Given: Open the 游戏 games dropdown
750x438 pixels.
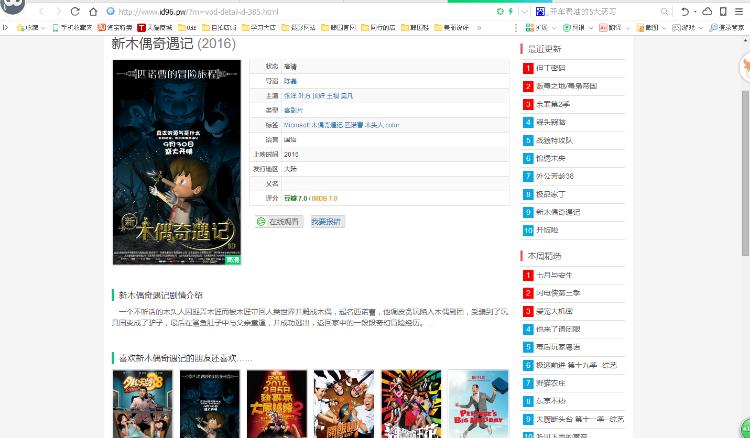Looking at the screenshot, I should (x=688, y=28).
